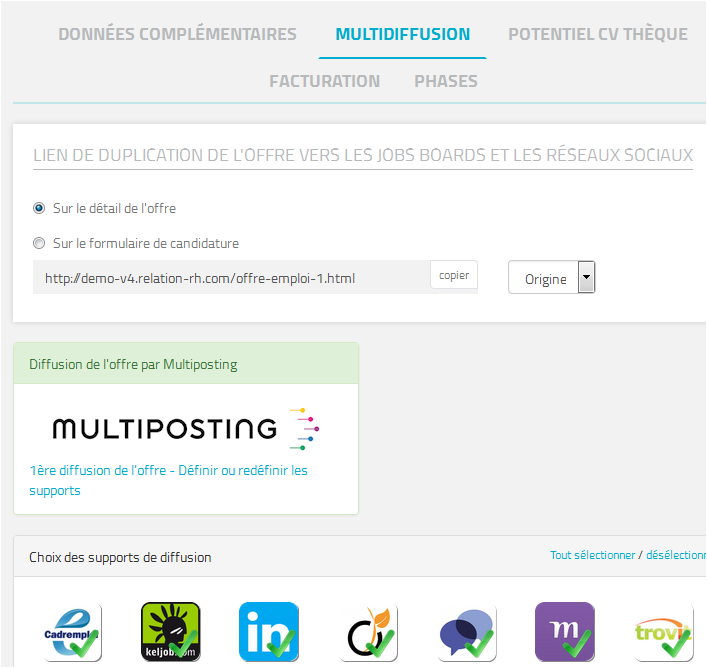Image resolution: width=707 pixels, height=668 pixels.
Task: Select 'Sur le formulaire de candidature' radio
Action: tap(39, 243)
